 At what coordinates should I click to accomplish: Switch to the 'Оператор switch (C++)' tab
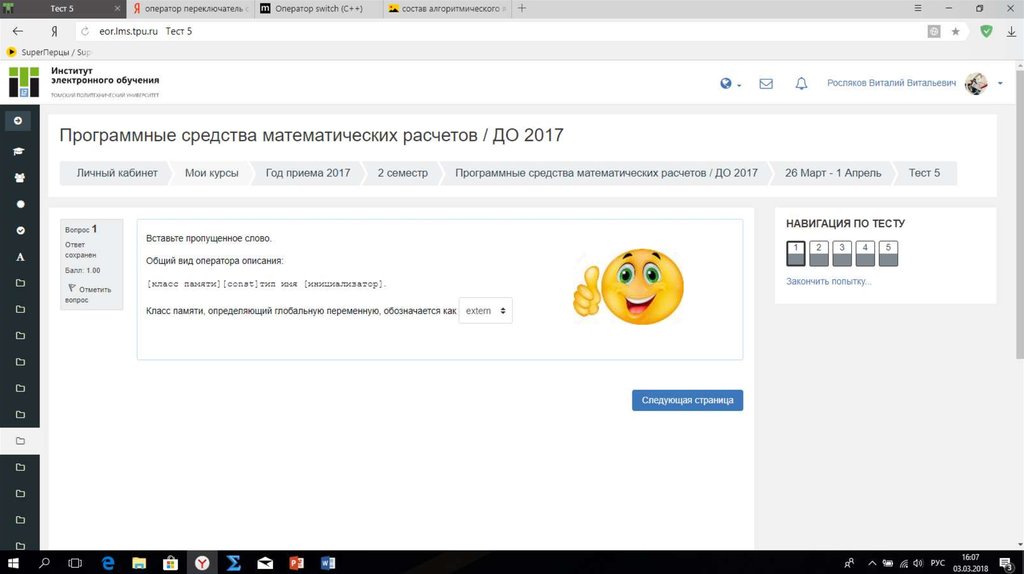tap(318, 8)
